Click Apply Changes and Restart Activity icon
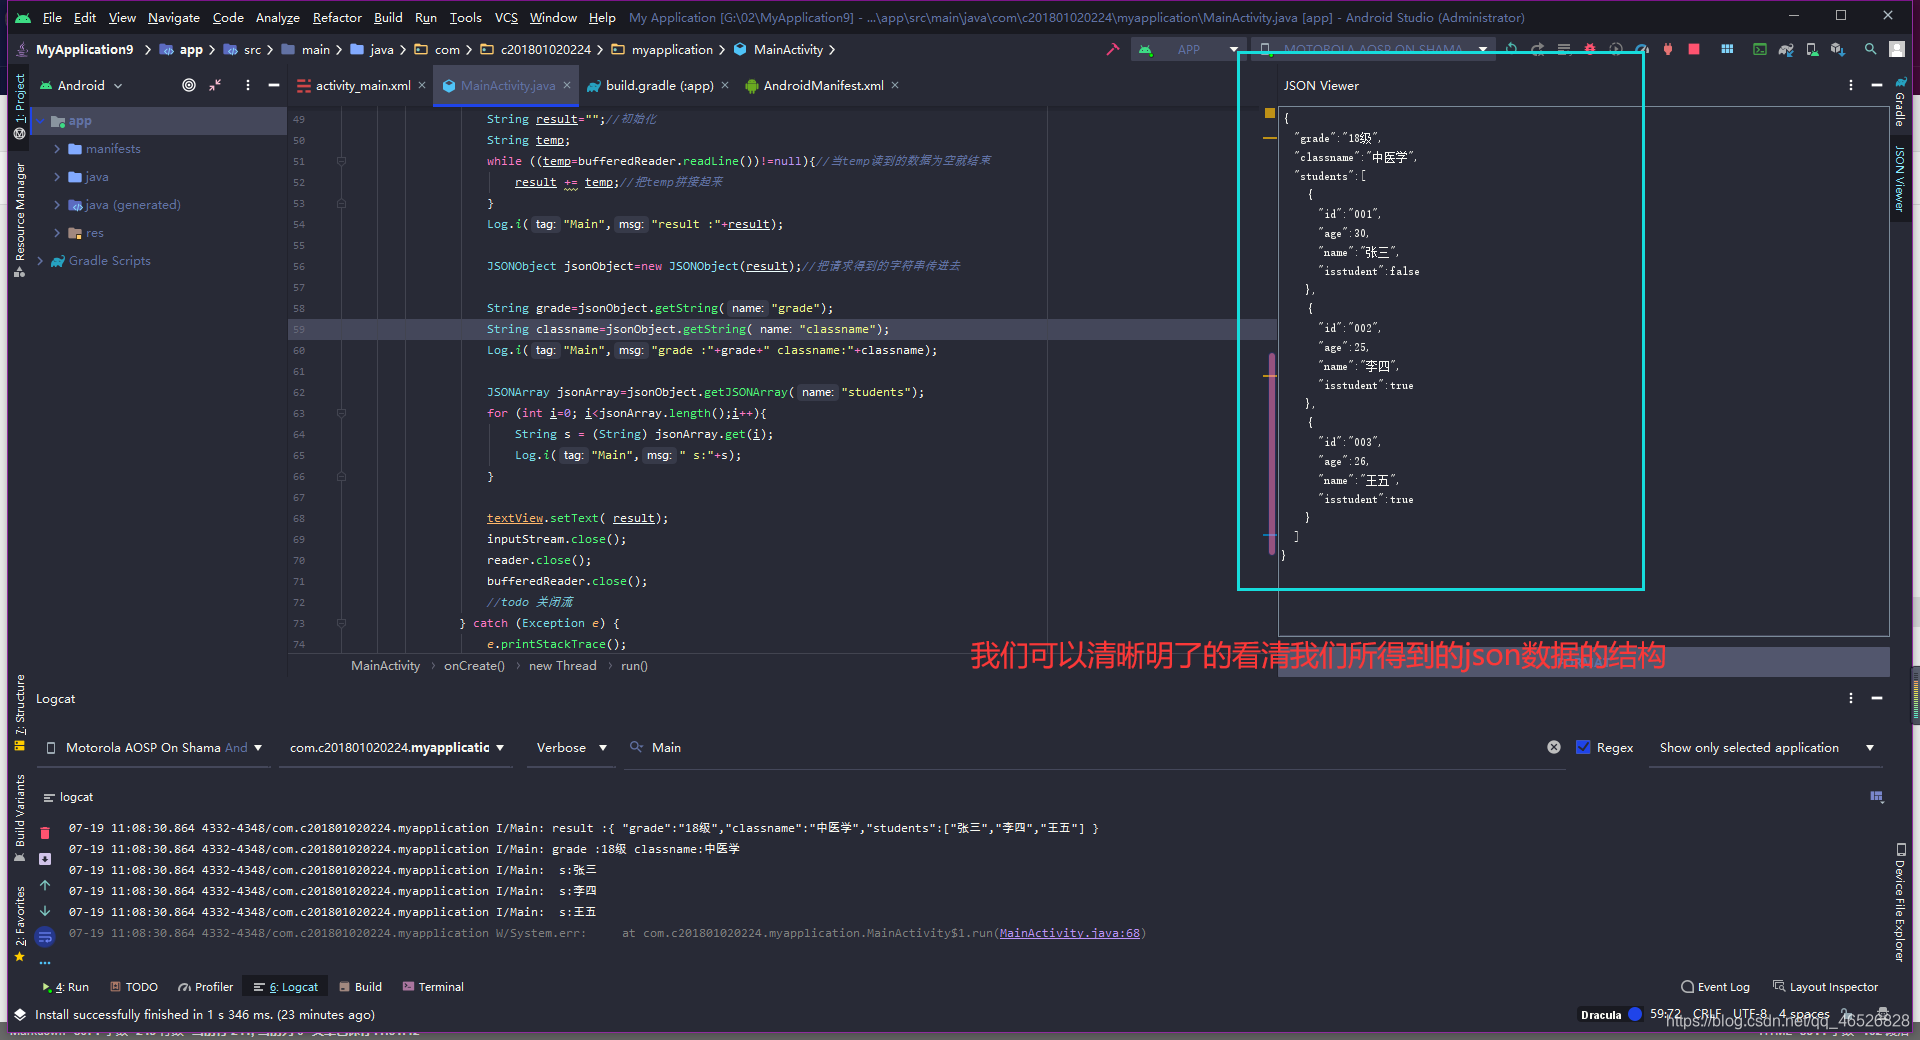Viewport: 1920px width, 1040px height. pos(1538,49)
